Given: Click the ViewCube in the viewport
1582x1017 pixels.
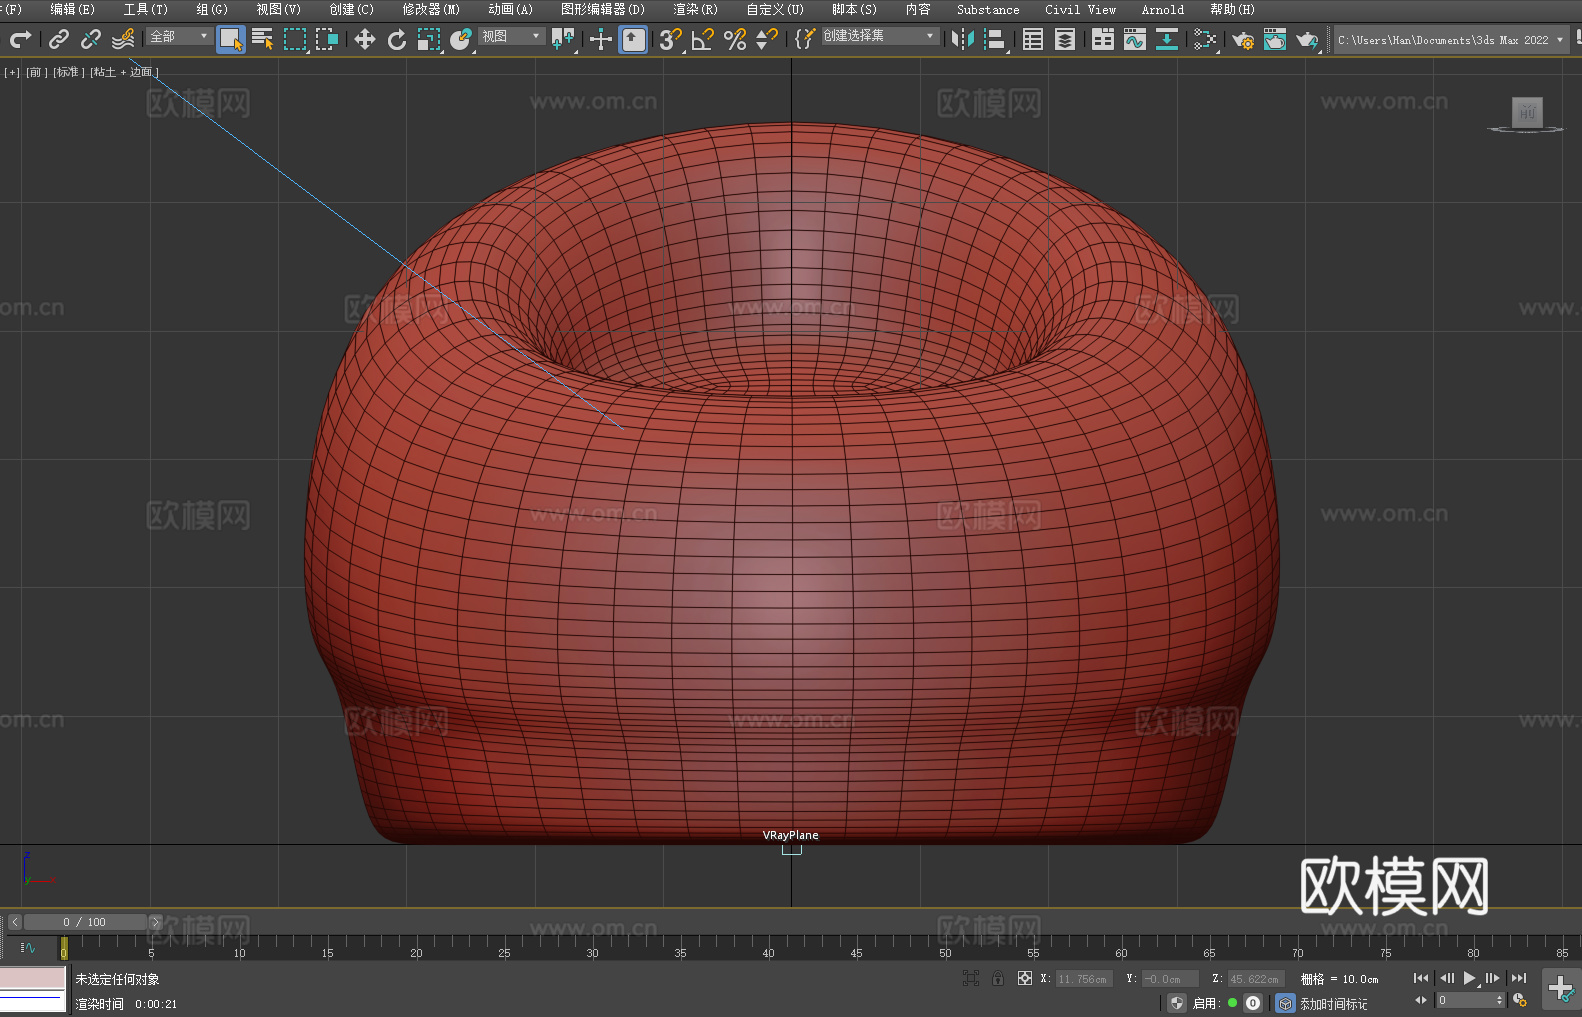Looking at the screenshot, I should tap(1527, 113).
